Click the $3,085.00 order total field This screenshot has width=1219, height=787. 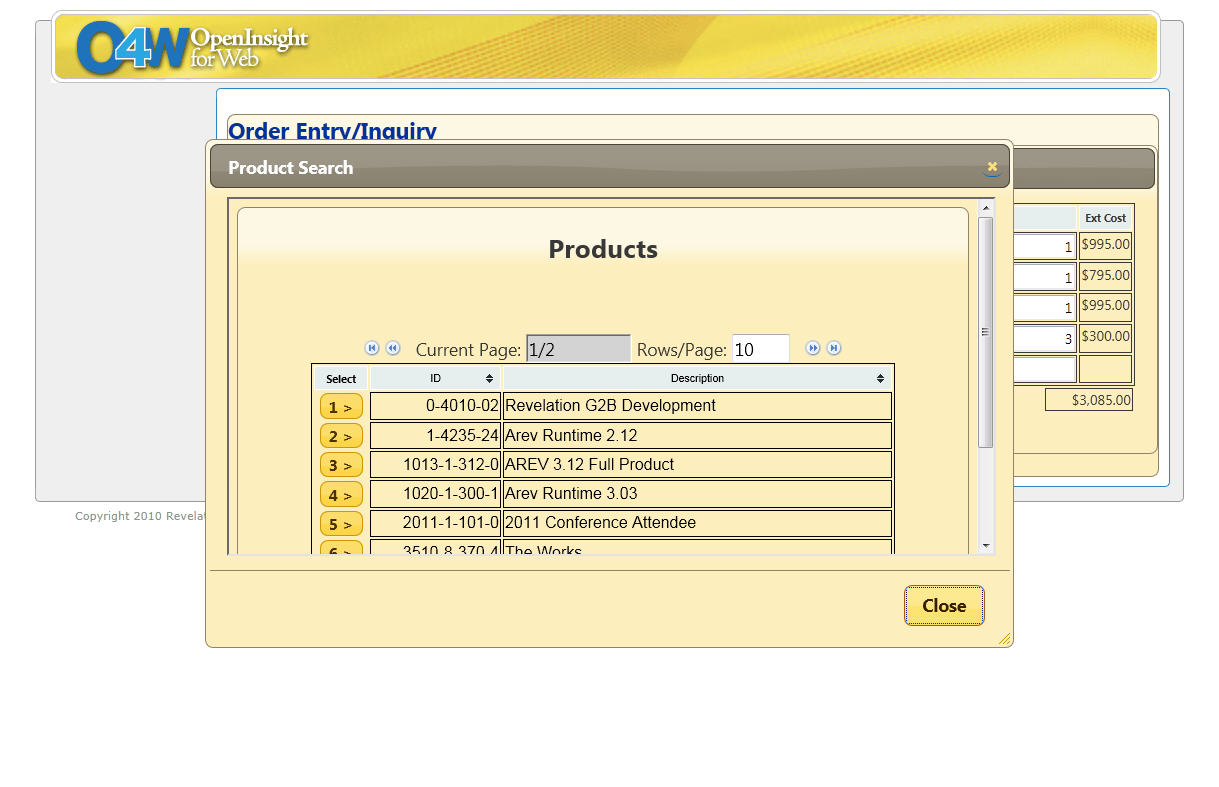click(x=1089, y=400)
